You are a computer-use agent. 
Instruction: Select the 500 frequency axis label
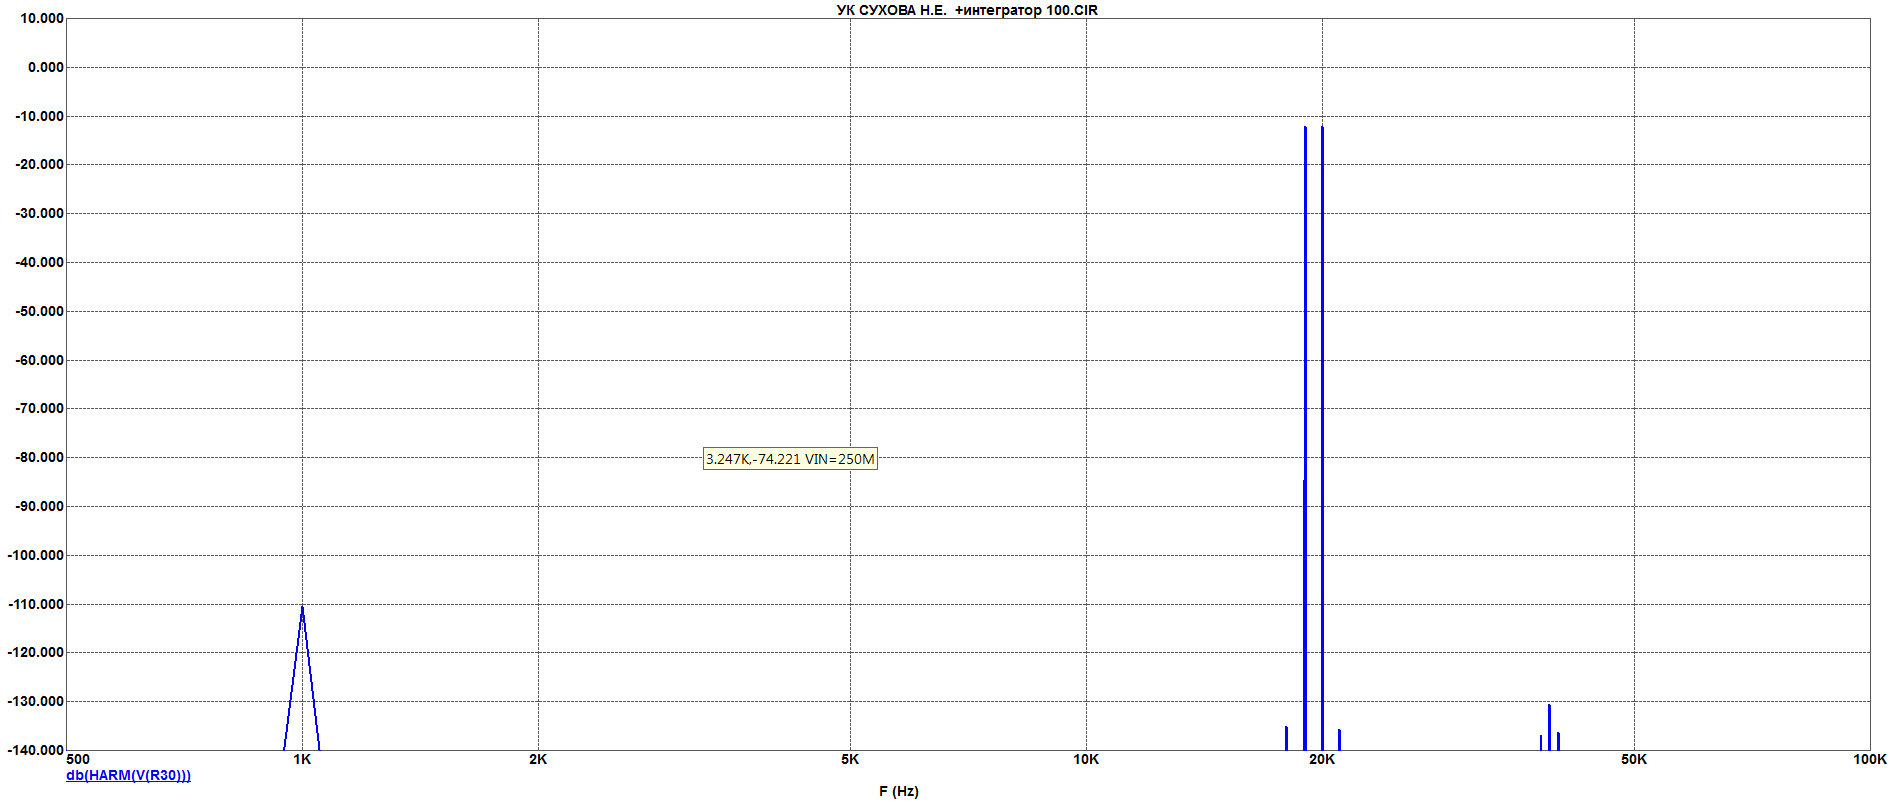(x=78, y=759)
